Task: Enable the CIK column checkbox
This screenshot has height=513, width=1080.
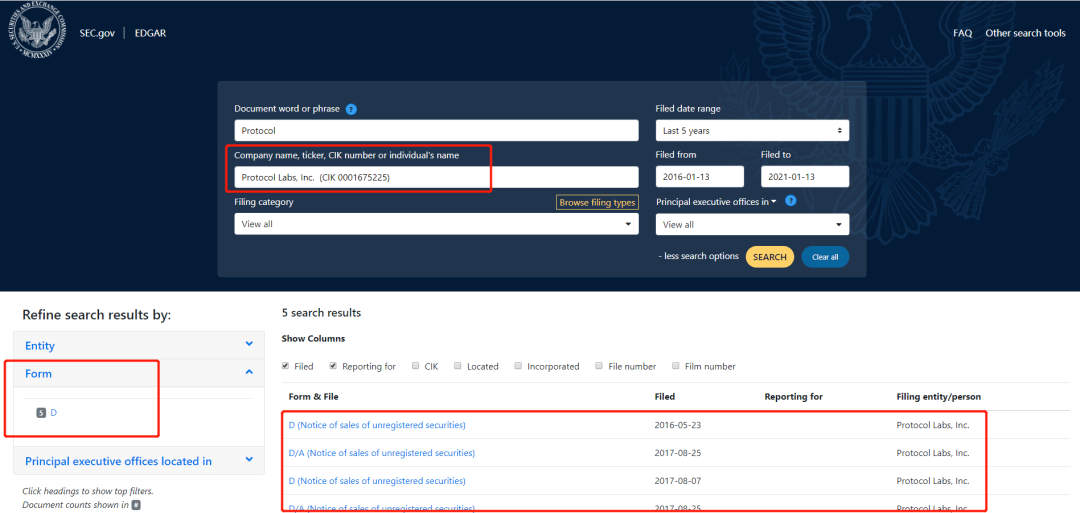Action: pos(415,366)
